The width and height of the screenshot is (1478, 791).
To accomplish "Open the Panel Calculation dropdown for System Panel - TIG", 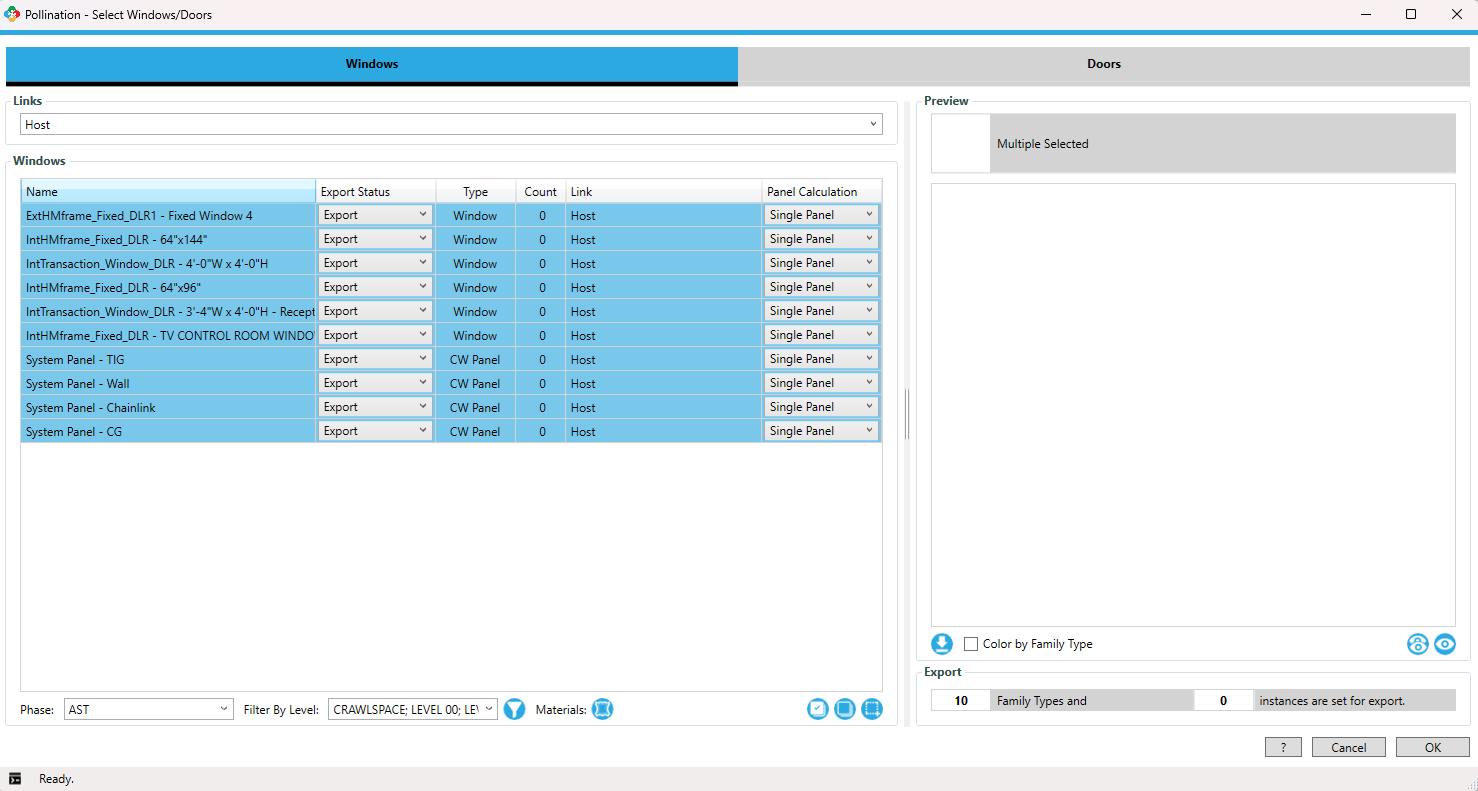I will (868, 358).
